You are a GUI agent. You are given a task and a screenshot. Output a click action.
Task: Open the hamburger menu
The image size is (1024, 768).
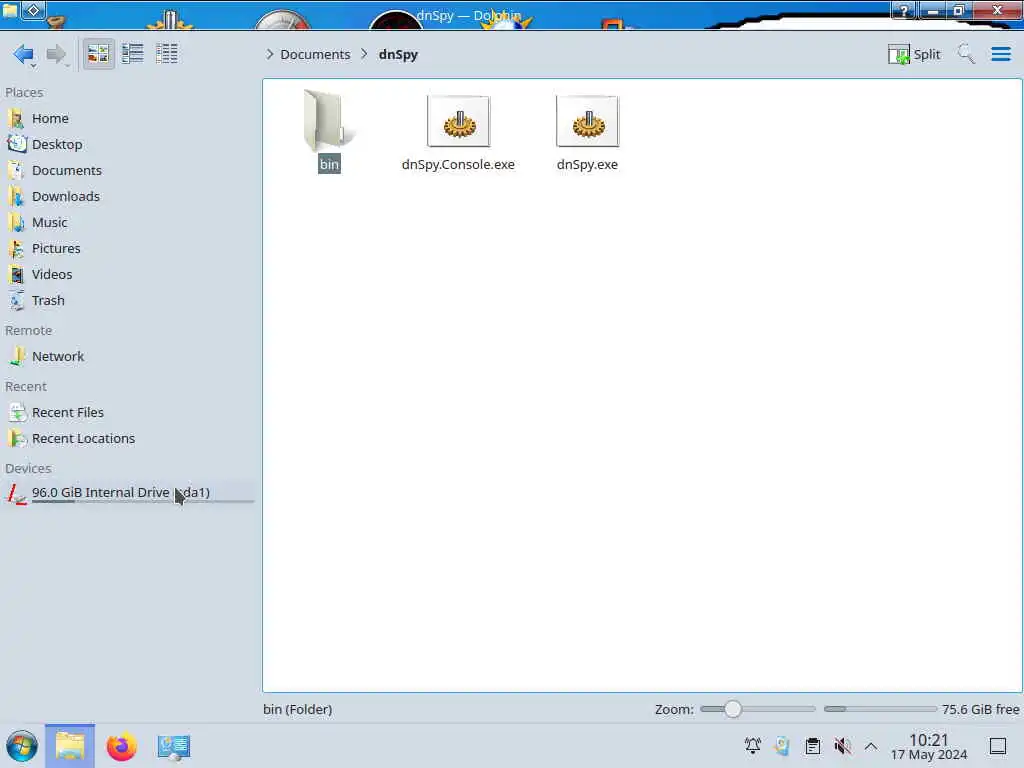point(1000,54)
